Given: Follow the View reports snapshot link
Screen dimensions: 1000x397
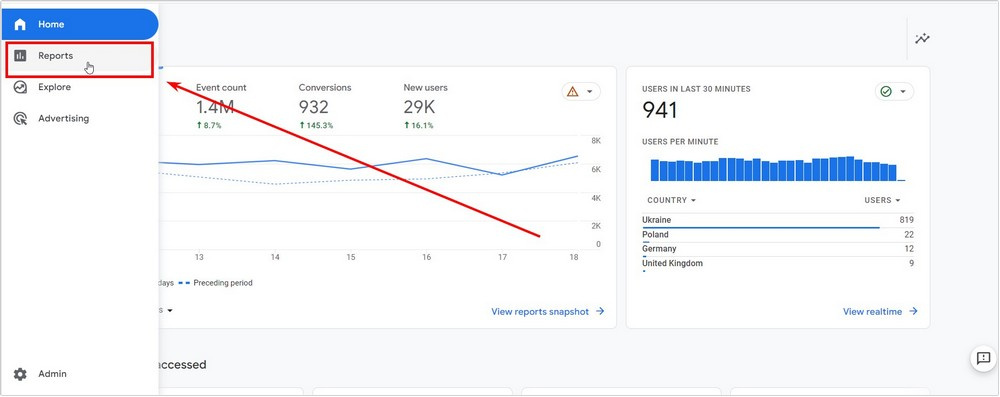Looking at the screenshot, I should [x=548, y=311].
